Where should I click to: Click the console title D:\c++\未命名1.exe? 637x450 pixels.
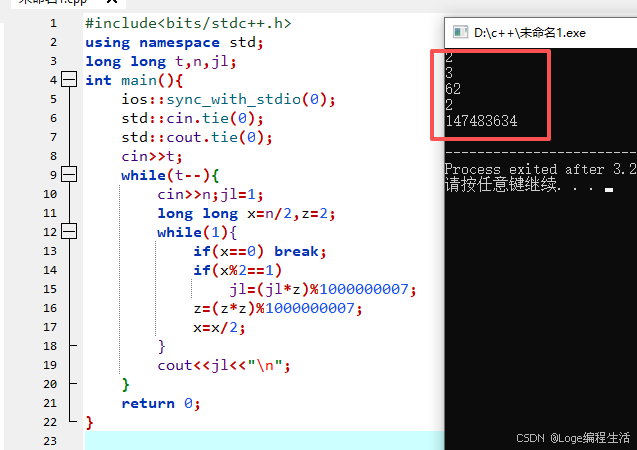[530, 32]
